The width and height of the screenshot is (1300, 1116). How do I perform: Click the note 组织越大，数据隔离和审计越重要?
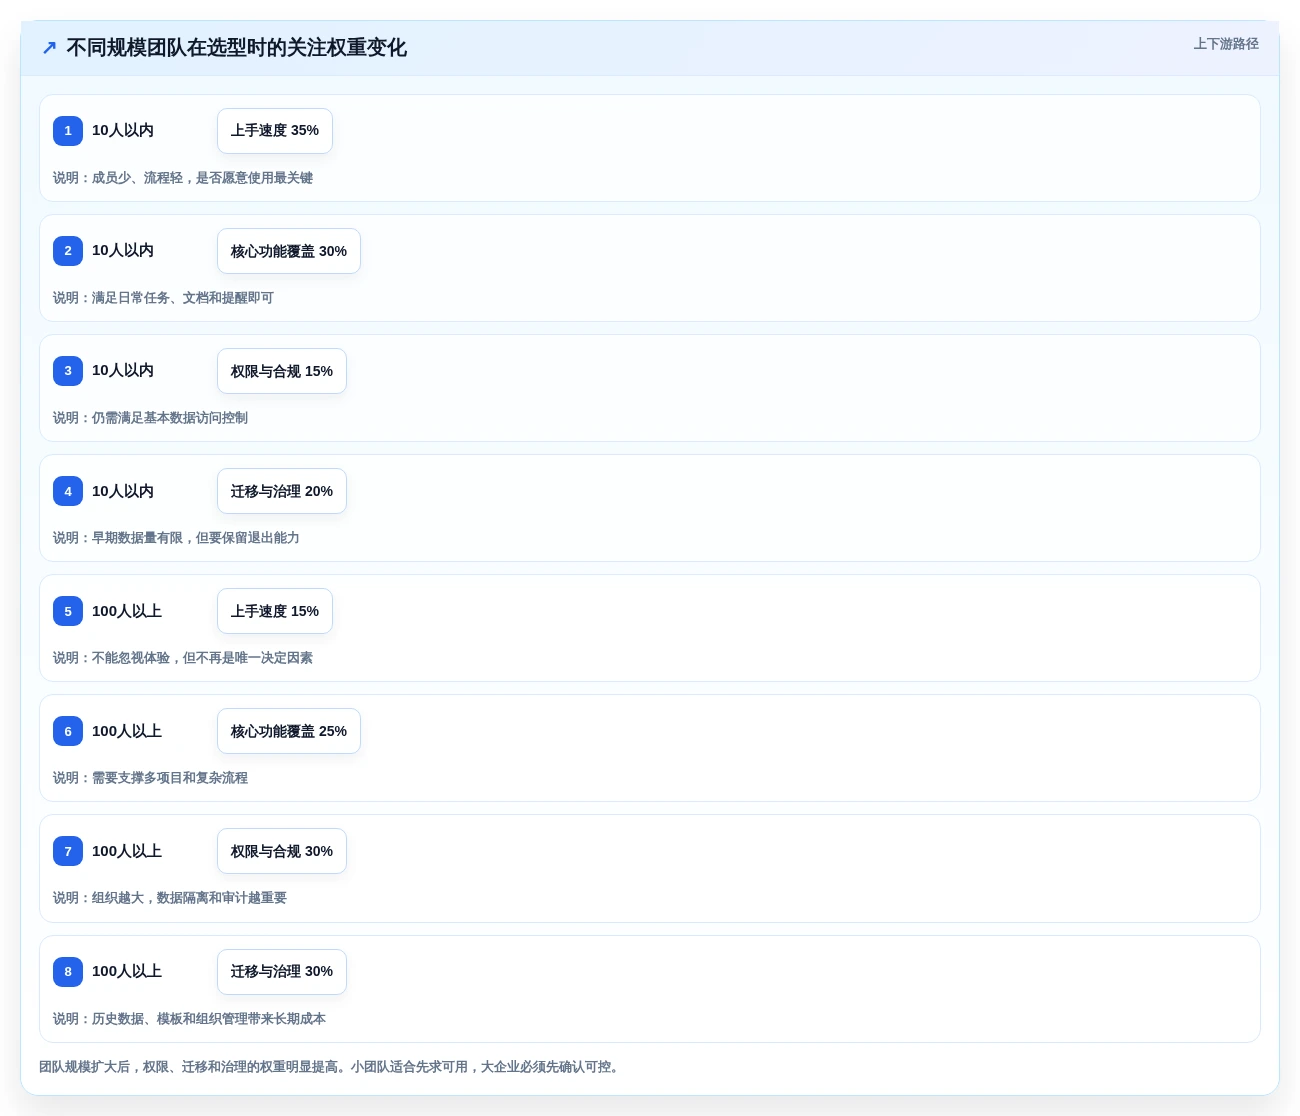pos(189,898)
